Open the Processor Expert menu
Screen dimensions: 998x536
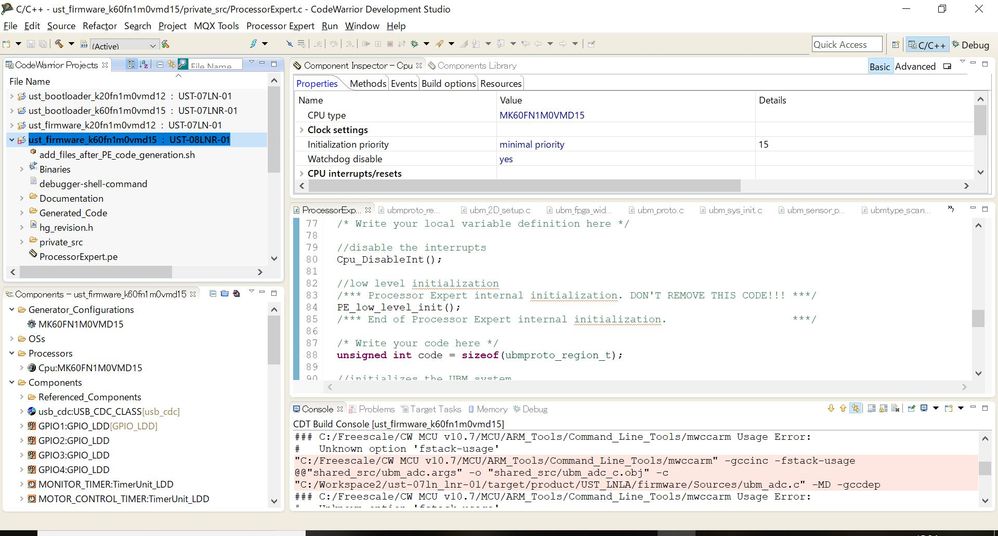(280, 25)
